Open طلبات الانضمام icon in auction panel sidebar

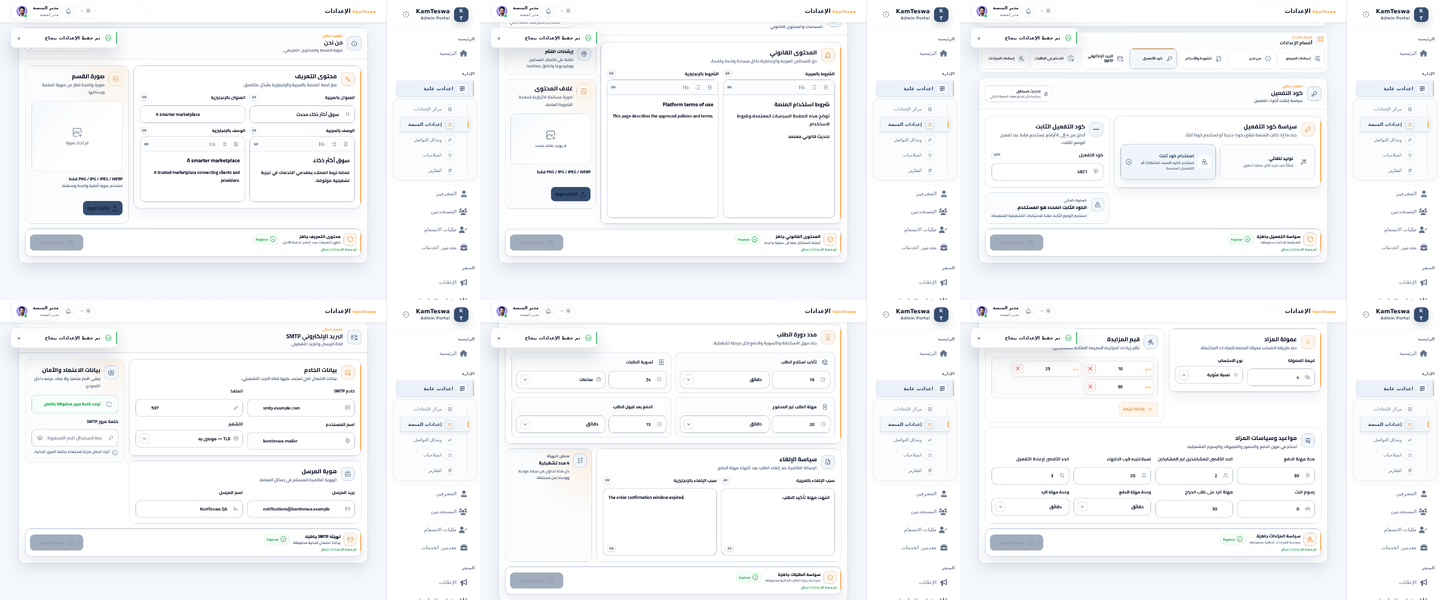point(1425,530)
